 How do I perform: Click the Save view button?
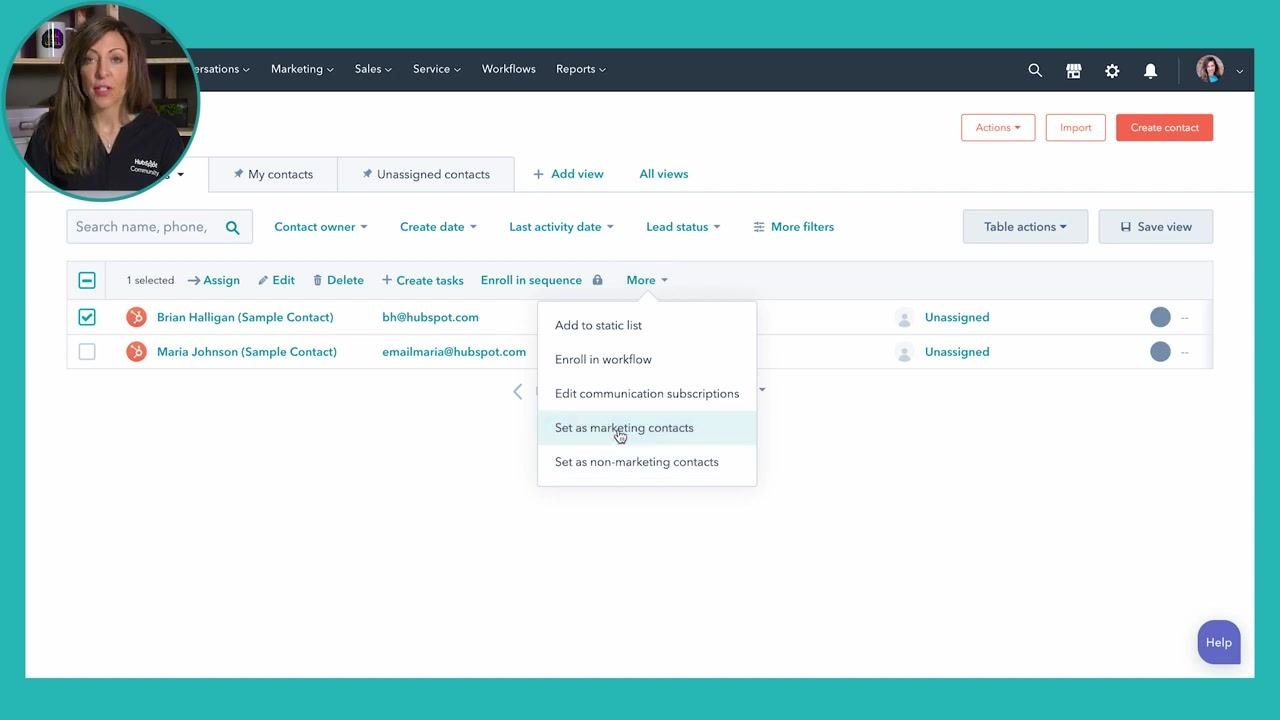(1156, 227)
